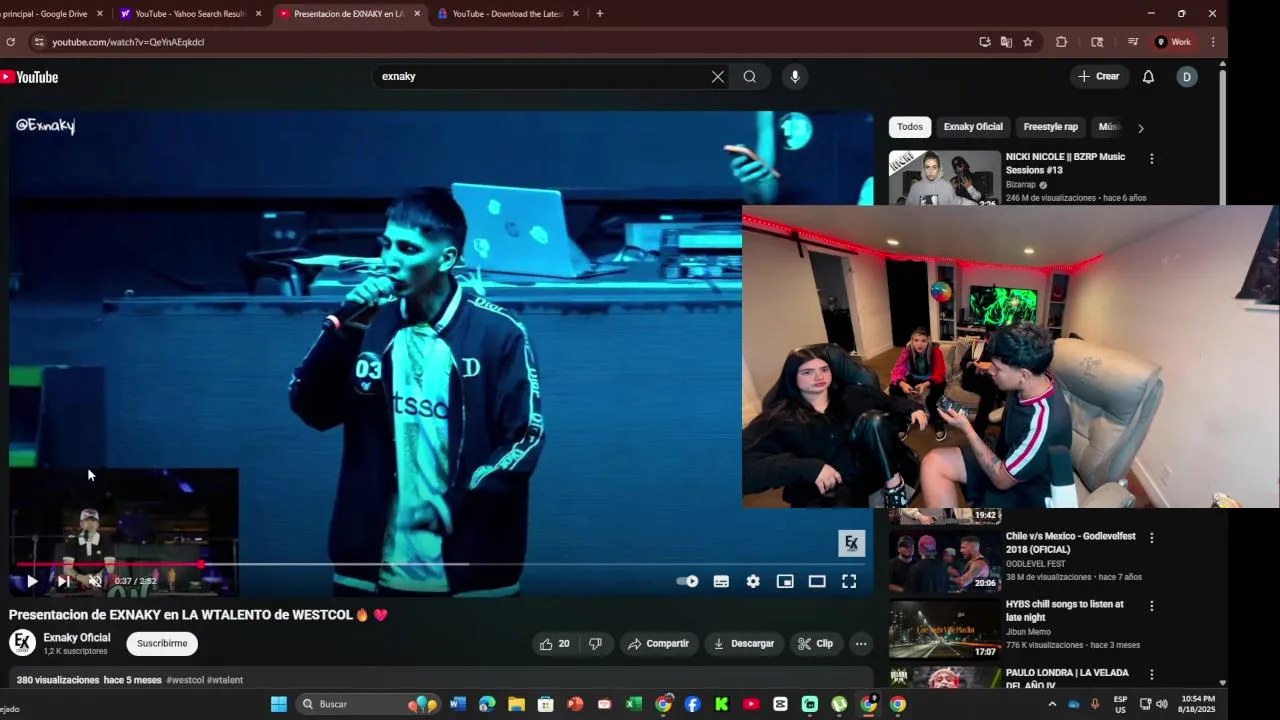Open options for Chile v/s Mexico video
Image resolution: width=1280 pixels, height=720 pixels.
1151,538
